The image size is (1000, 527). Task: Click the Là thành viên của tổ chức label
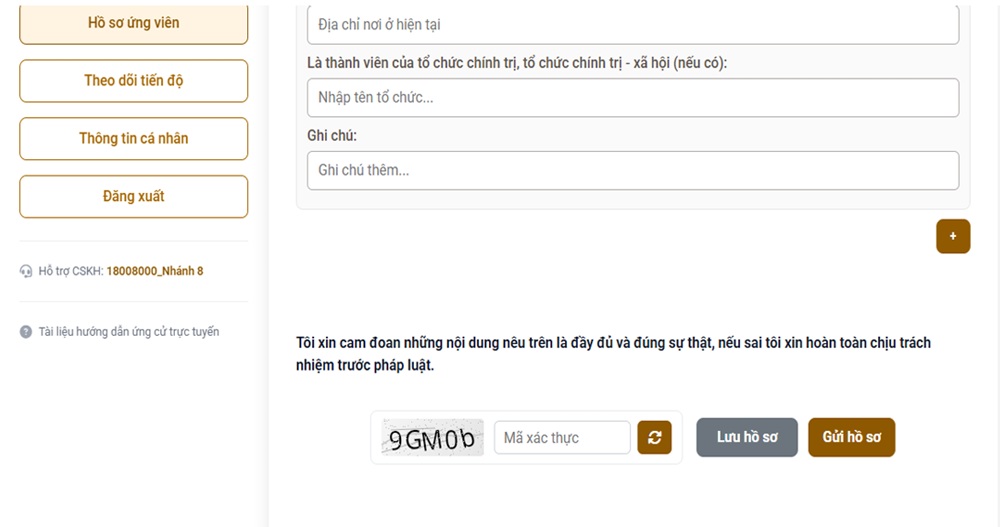click(517, 63)
